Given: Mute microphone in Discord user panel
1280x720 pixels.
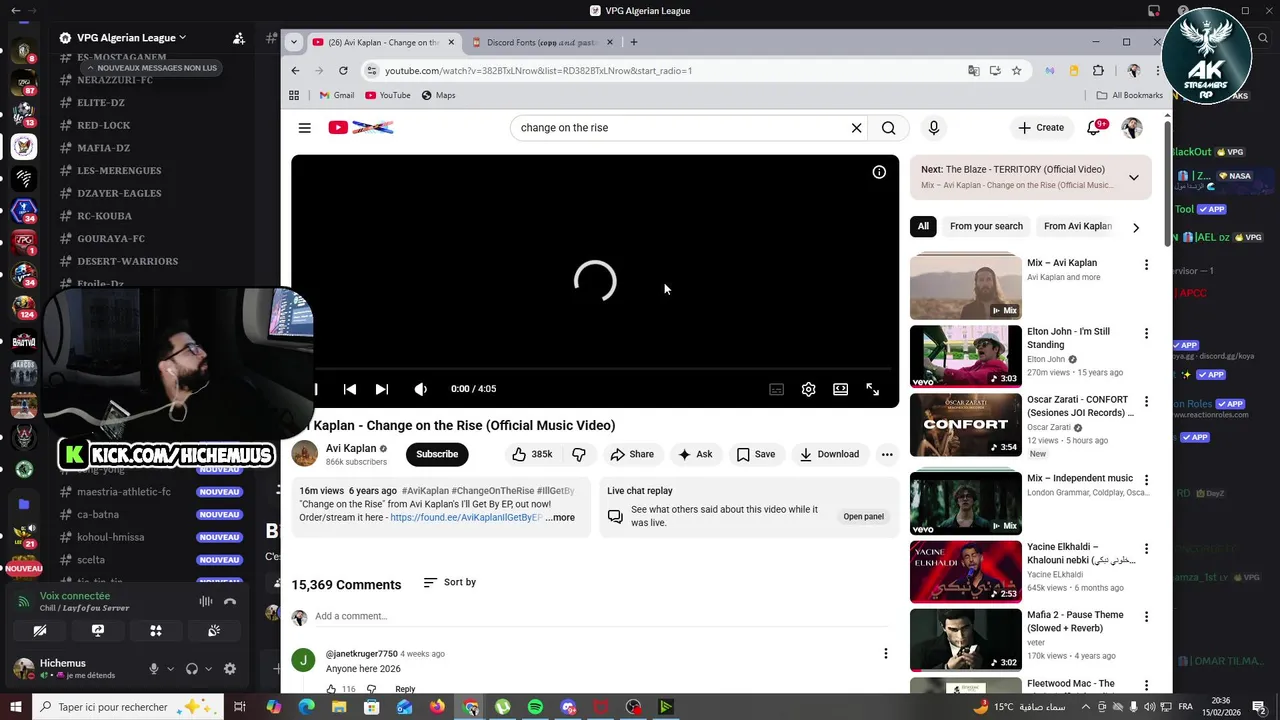Looking at the screenshot, I should tap(154, 669).
